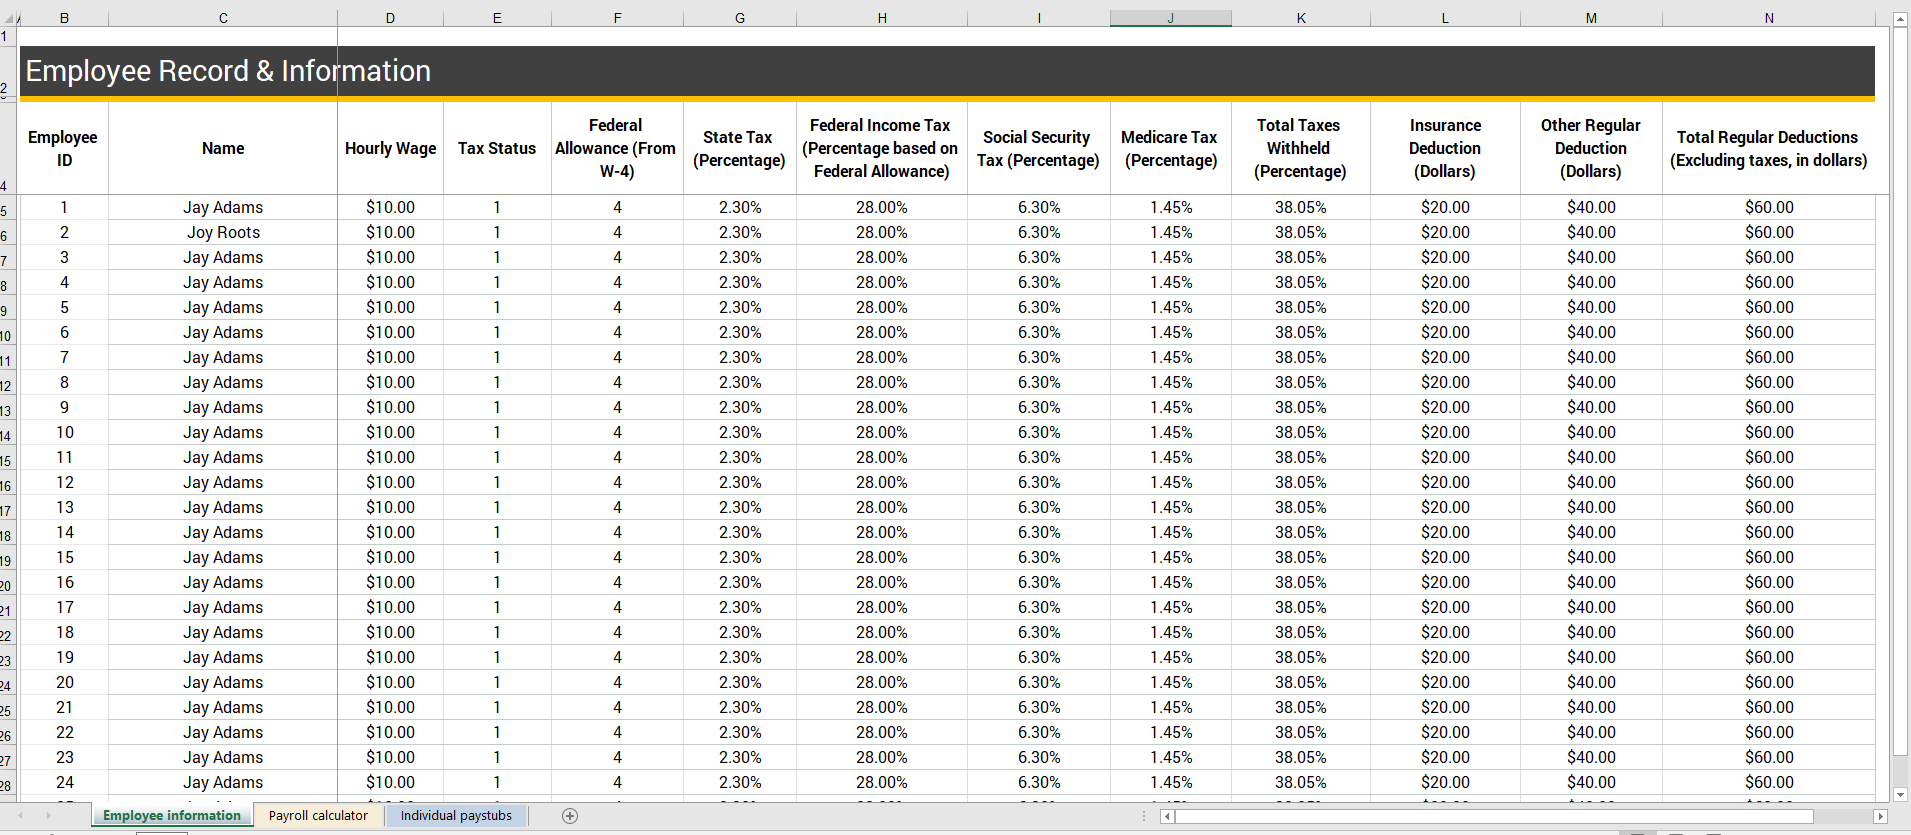The width and height of the screenshot is (1911, 835).
Task: Switch to Individual paystubs sheet tab
Action: (456, 816)
